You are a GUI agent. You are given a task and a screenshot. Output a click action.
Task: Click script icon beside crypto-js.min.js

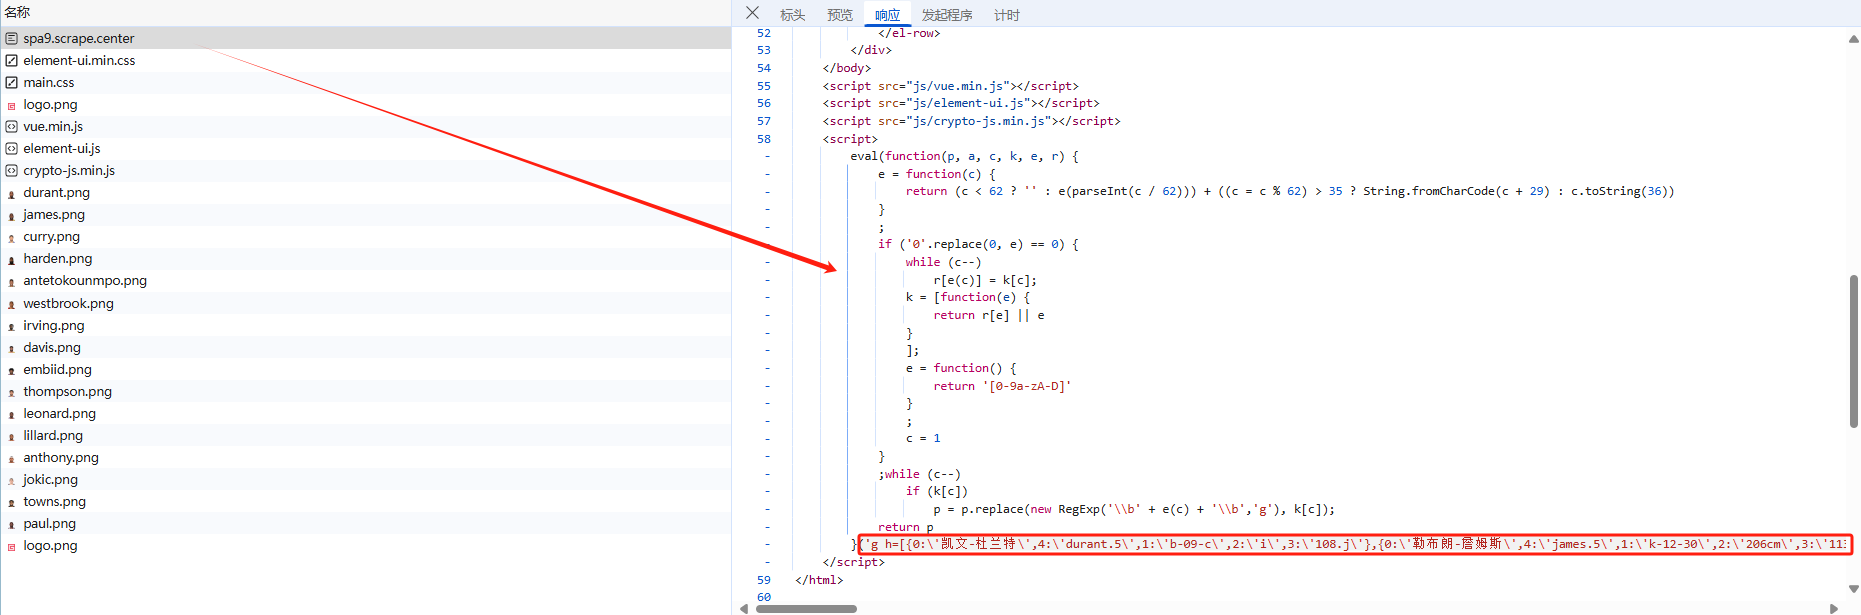coord(12,170)
